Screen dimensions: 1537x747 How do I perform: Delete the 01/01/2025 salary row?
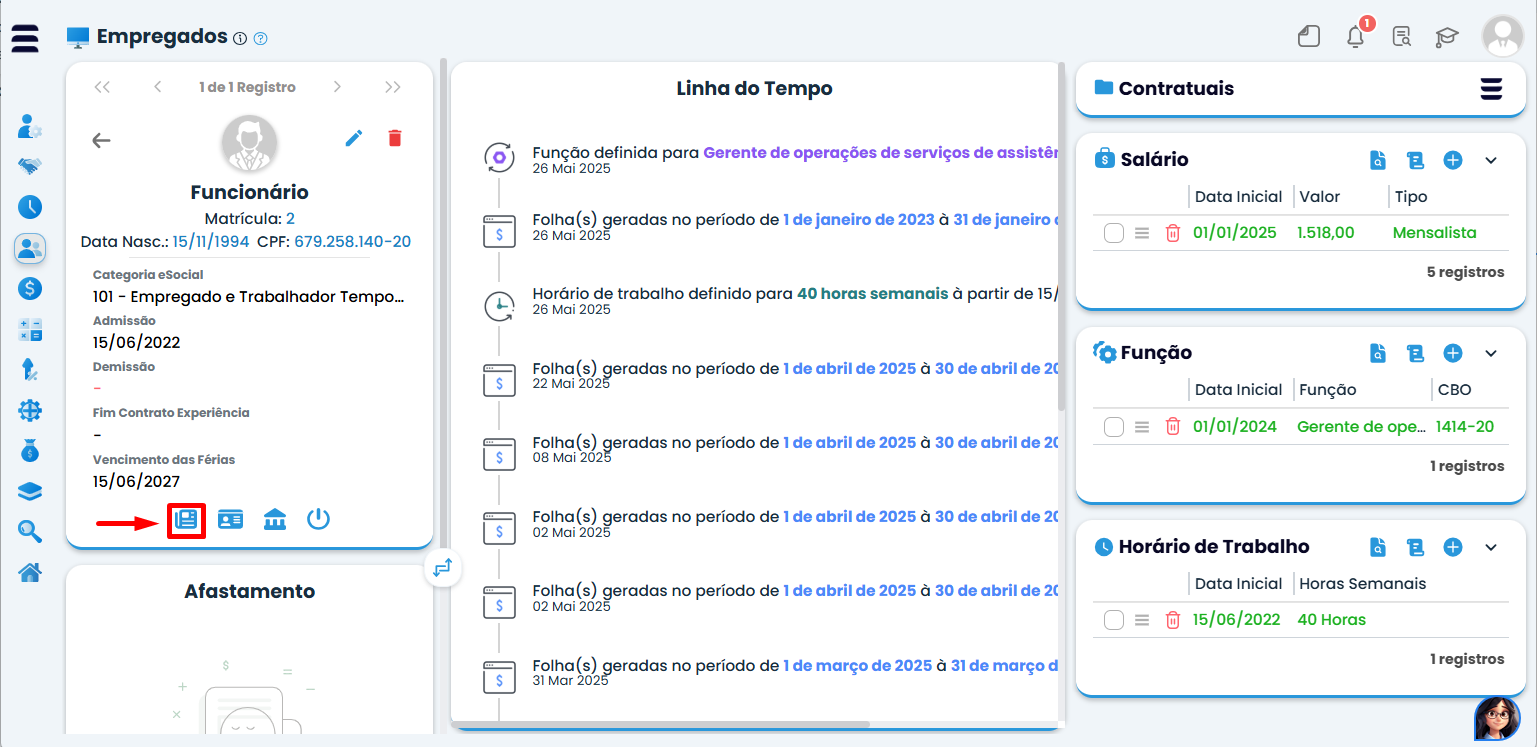pos(1173,233)
